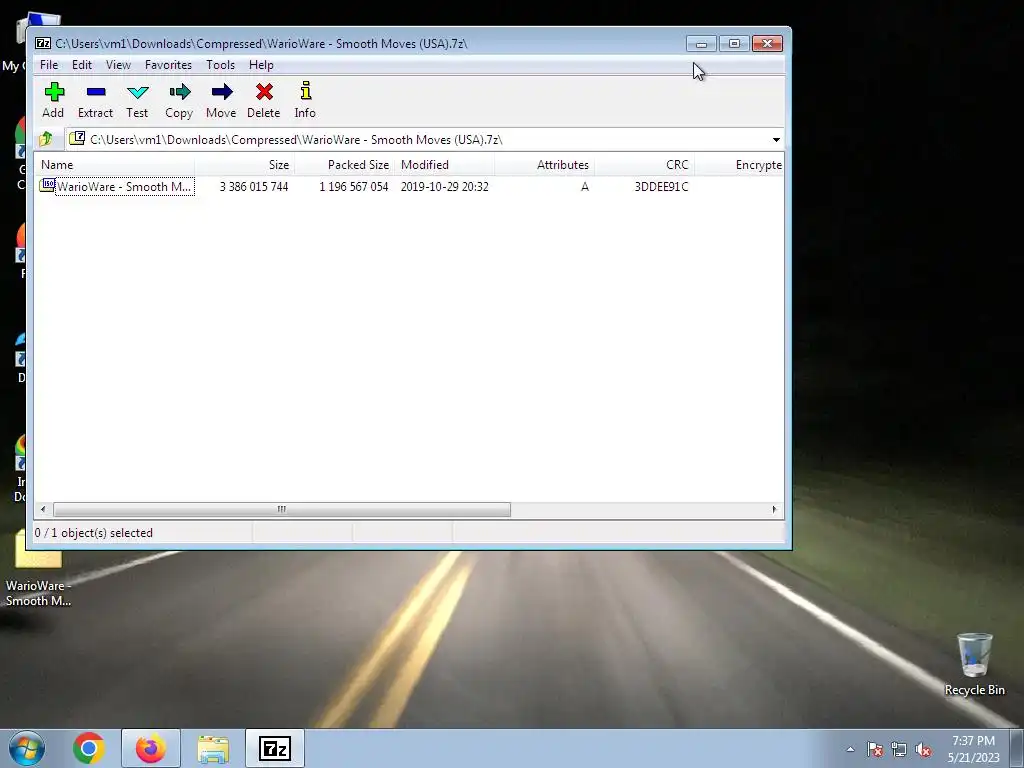
Task: Show hidden system tray icons
Action: tap(850, 749)
